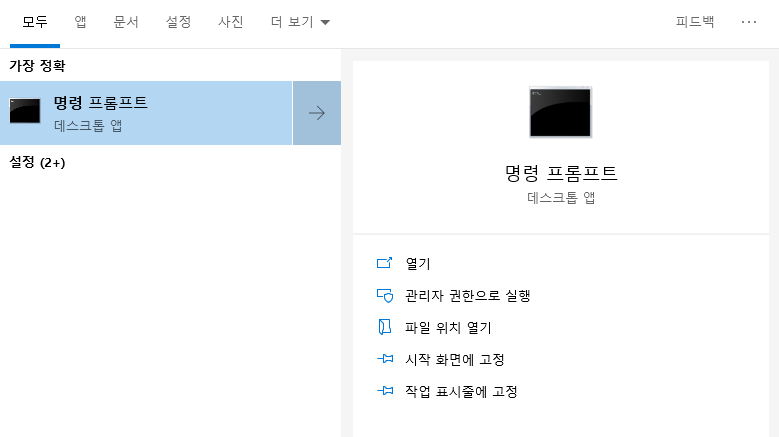Switch to the 앱 tab
Image resolution: width=779 pixels, height=437 pixels.
[80, 22]
